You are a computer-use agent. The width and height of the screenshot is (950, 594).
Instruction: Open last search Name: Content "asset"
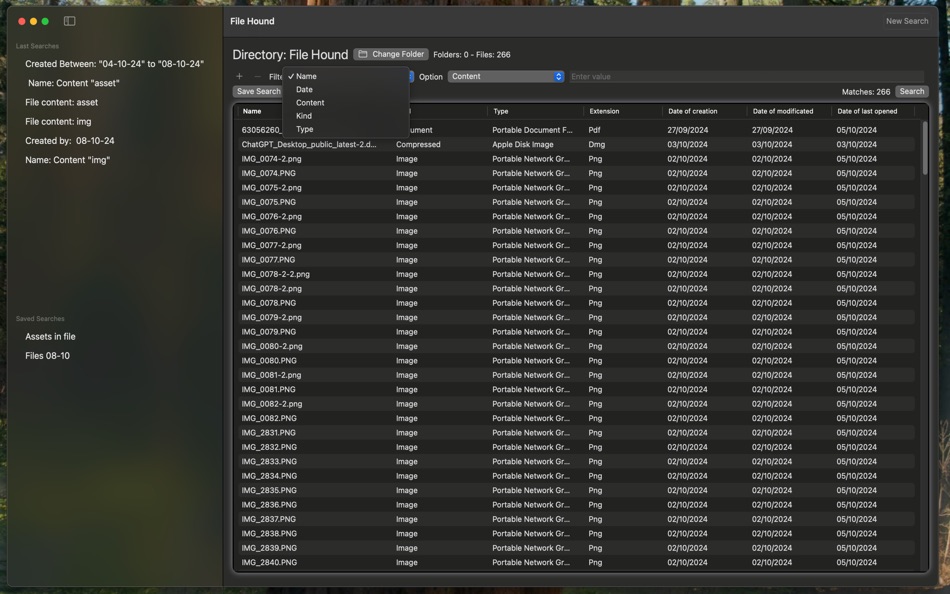pos(73,83)
